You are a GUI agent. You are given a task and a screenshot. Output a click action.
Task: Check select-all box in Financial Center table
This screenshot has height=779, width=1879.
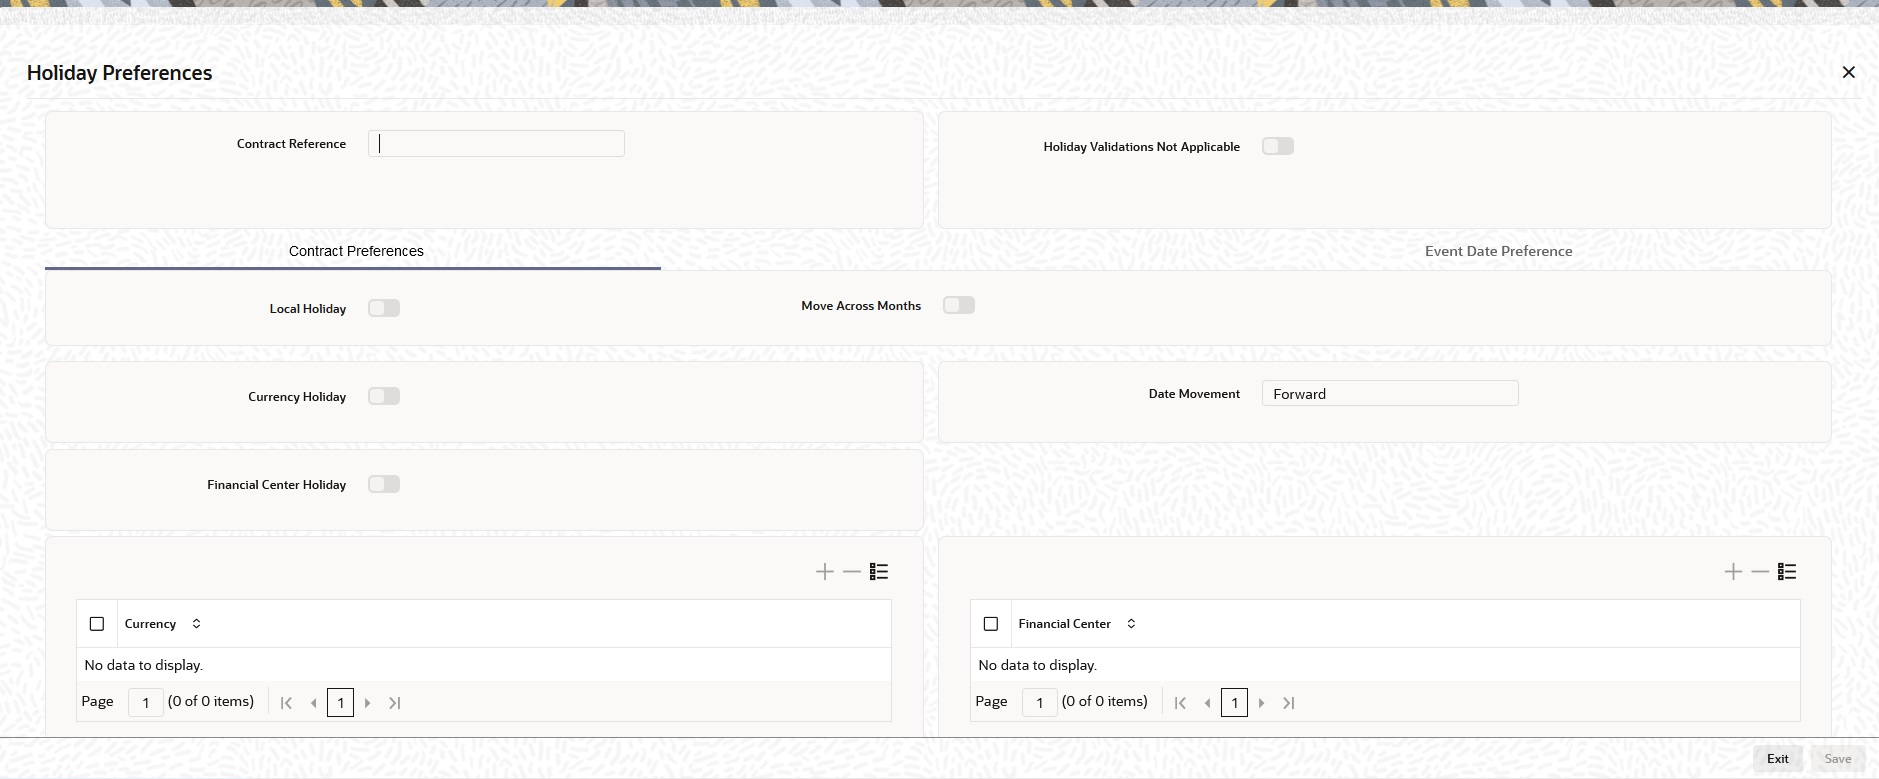coord(991,624)
